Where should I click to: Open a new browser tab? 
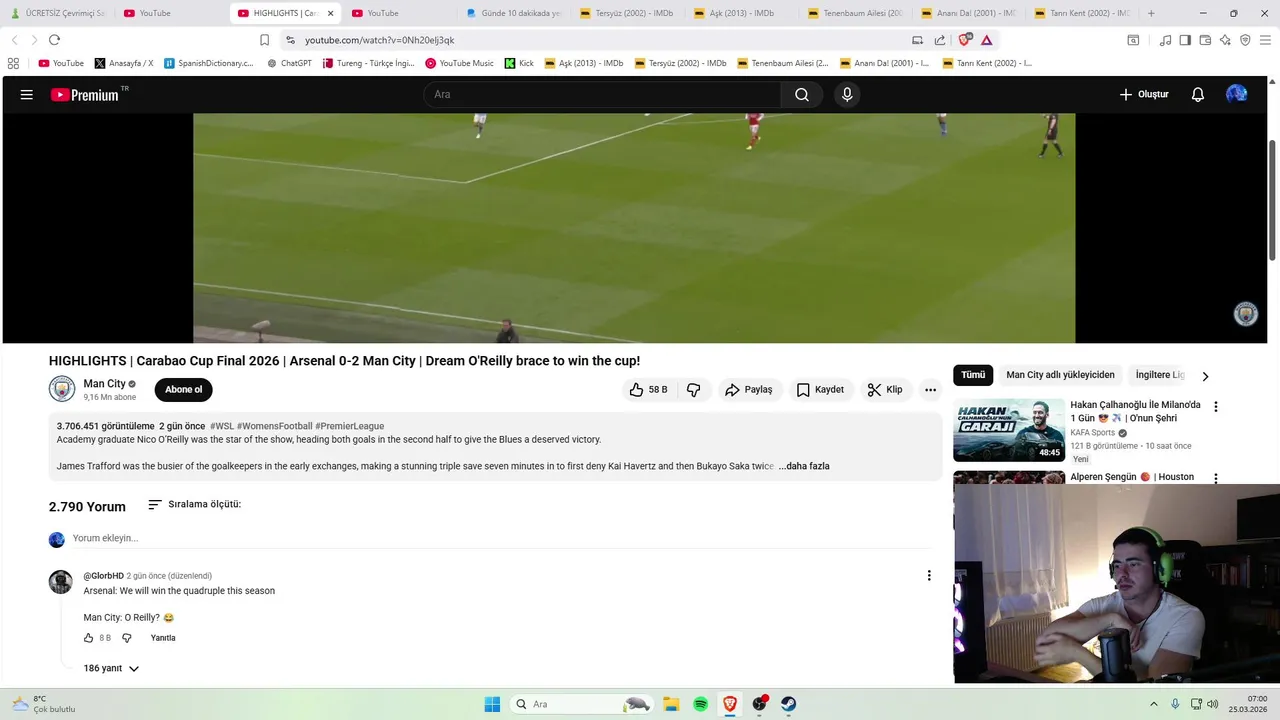pos(1151,13)
